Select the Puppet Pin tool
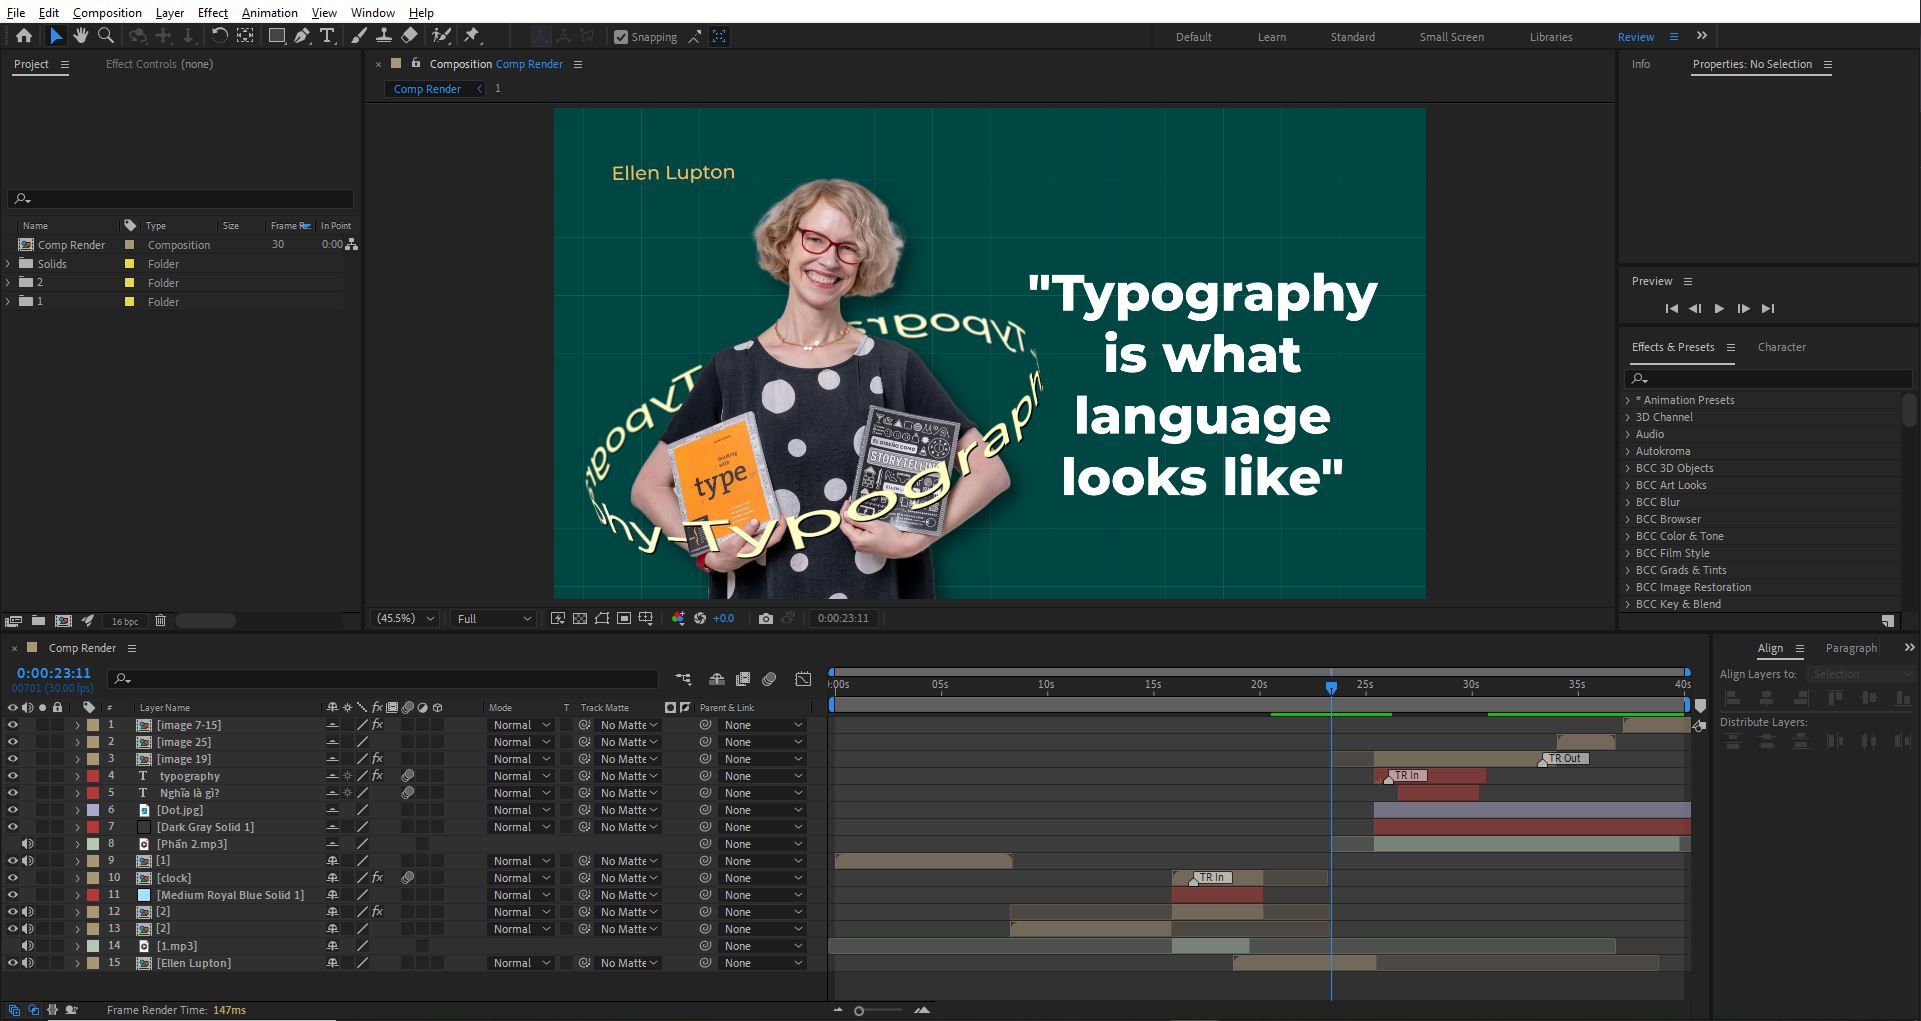Viewport: 1921px width, 1021px height. (x=472, y=36)
